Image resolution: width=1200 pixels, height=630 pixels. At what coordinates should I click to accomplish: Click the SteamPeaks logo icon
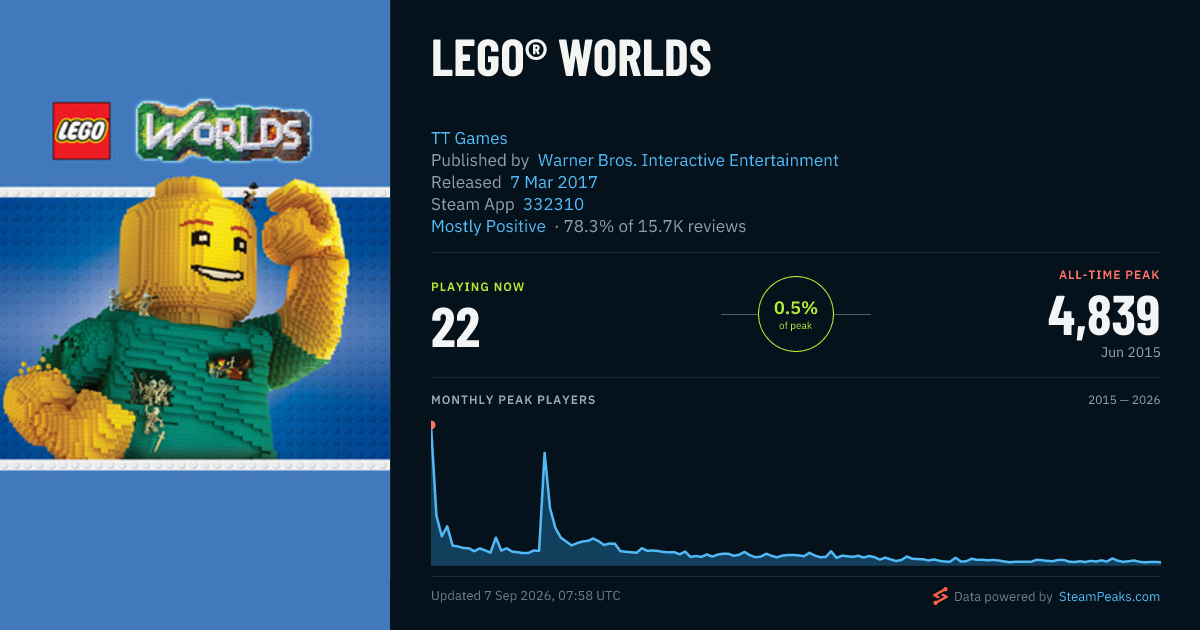pos(940,597)
